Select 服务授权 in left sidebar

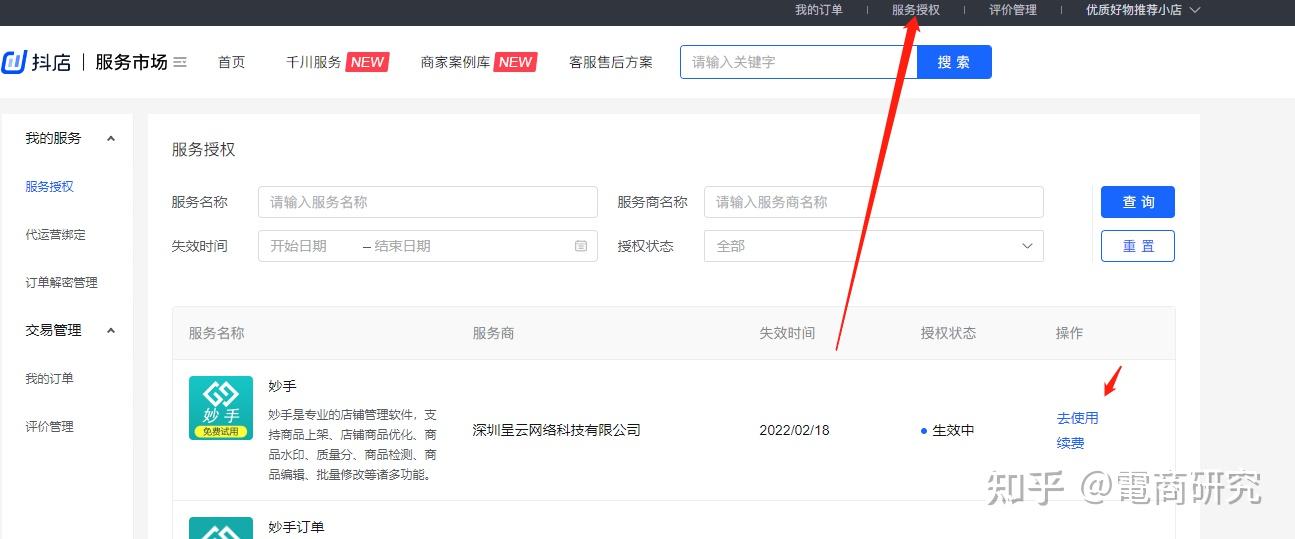(50, 187)
